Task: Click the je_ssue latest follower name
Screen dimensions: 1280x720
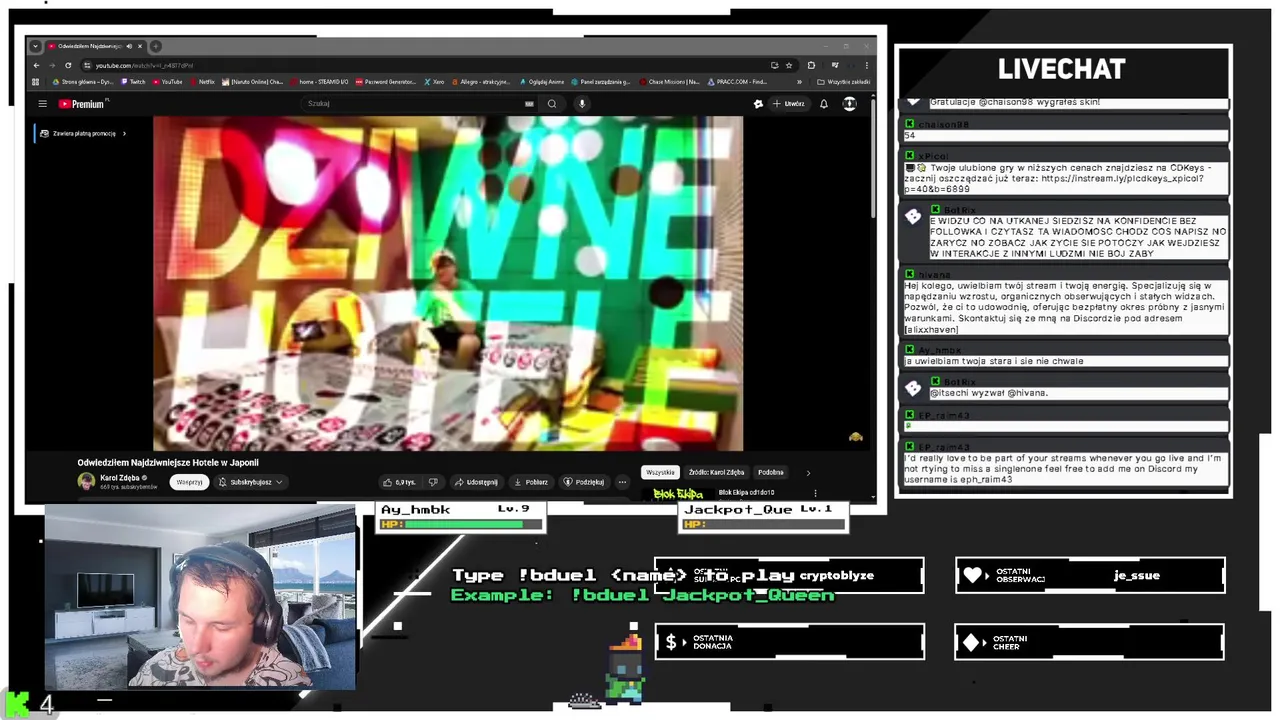Action: pyautogui.click(x=1137, y=576)
